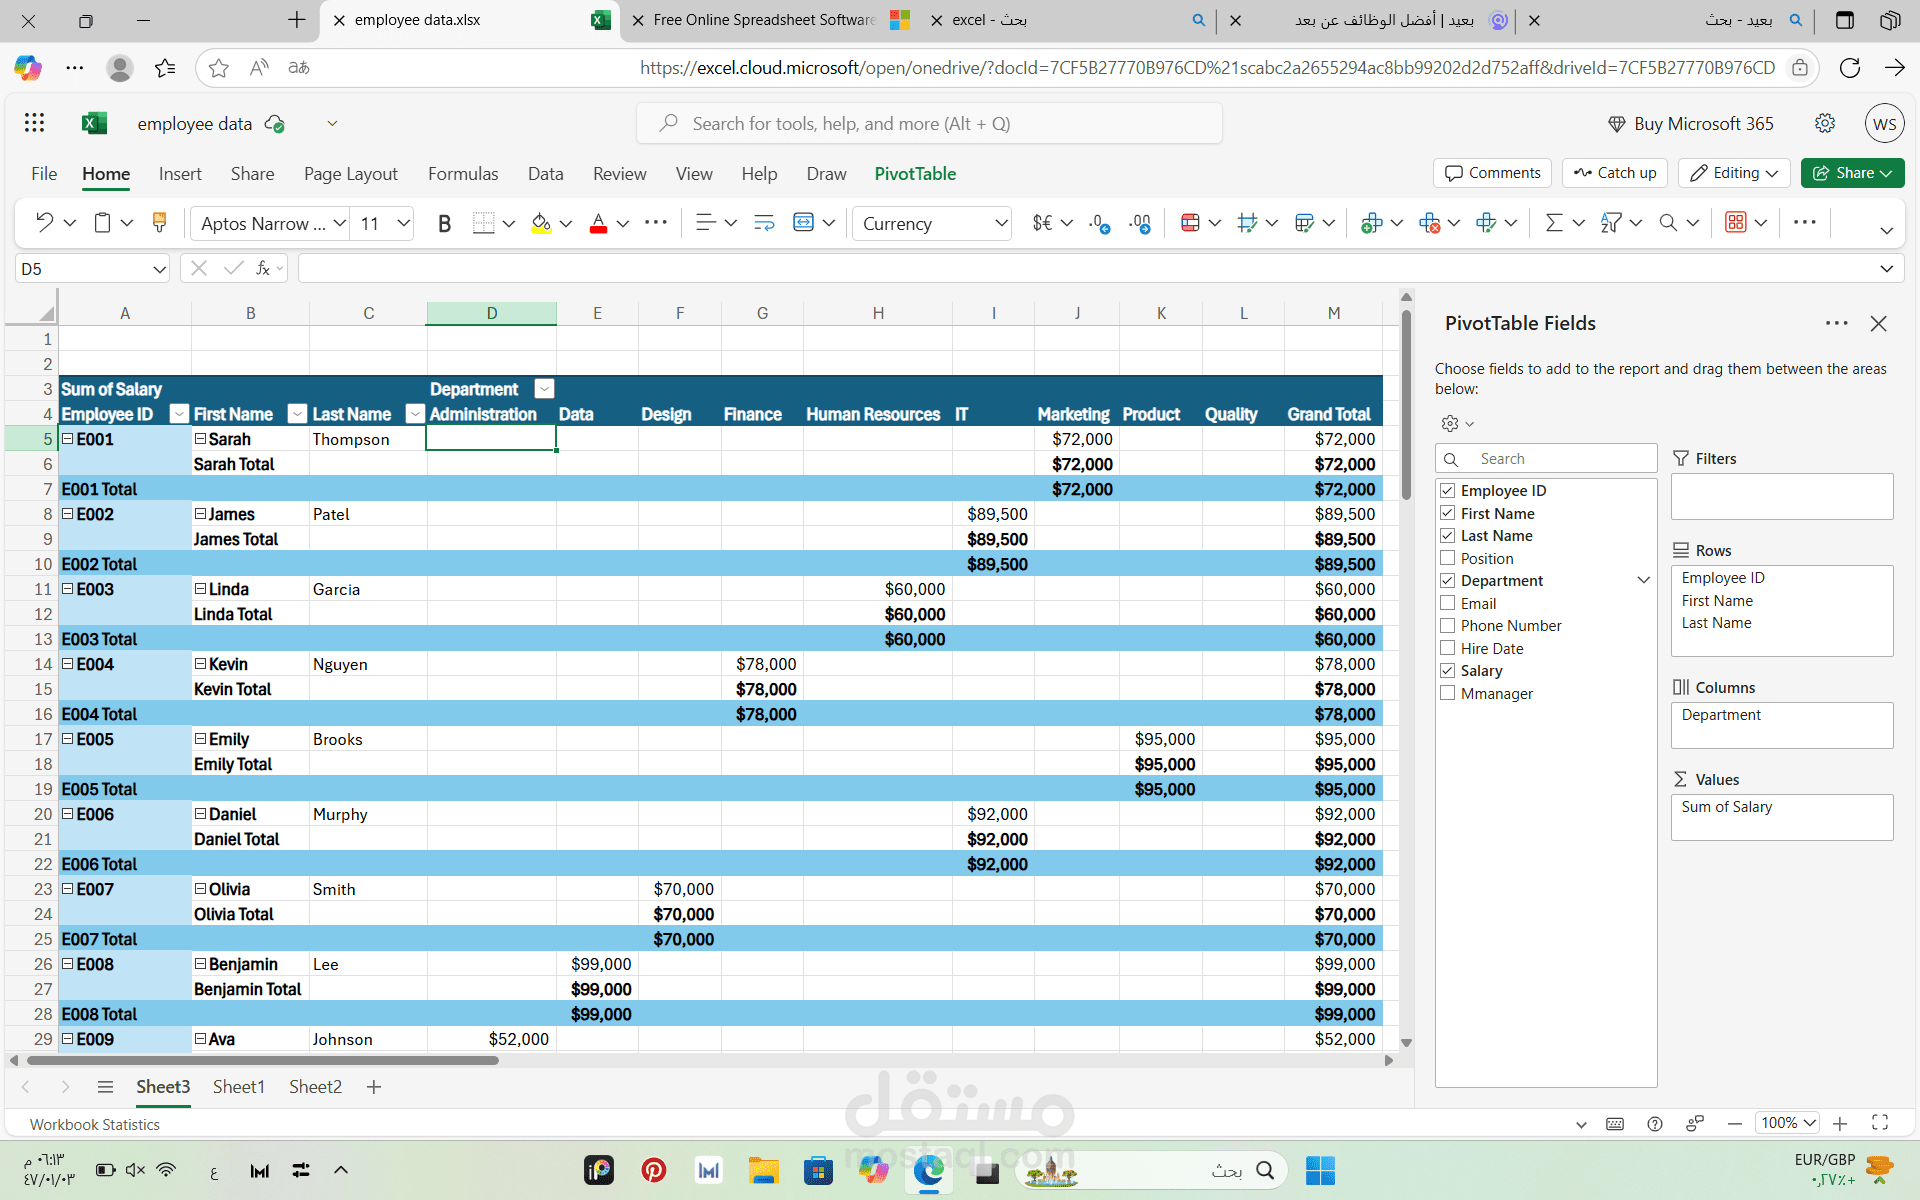Switch to the Insert ribbon tab
The height and width of the screenshot is (1200, 1920).
(x=180, y=173)
